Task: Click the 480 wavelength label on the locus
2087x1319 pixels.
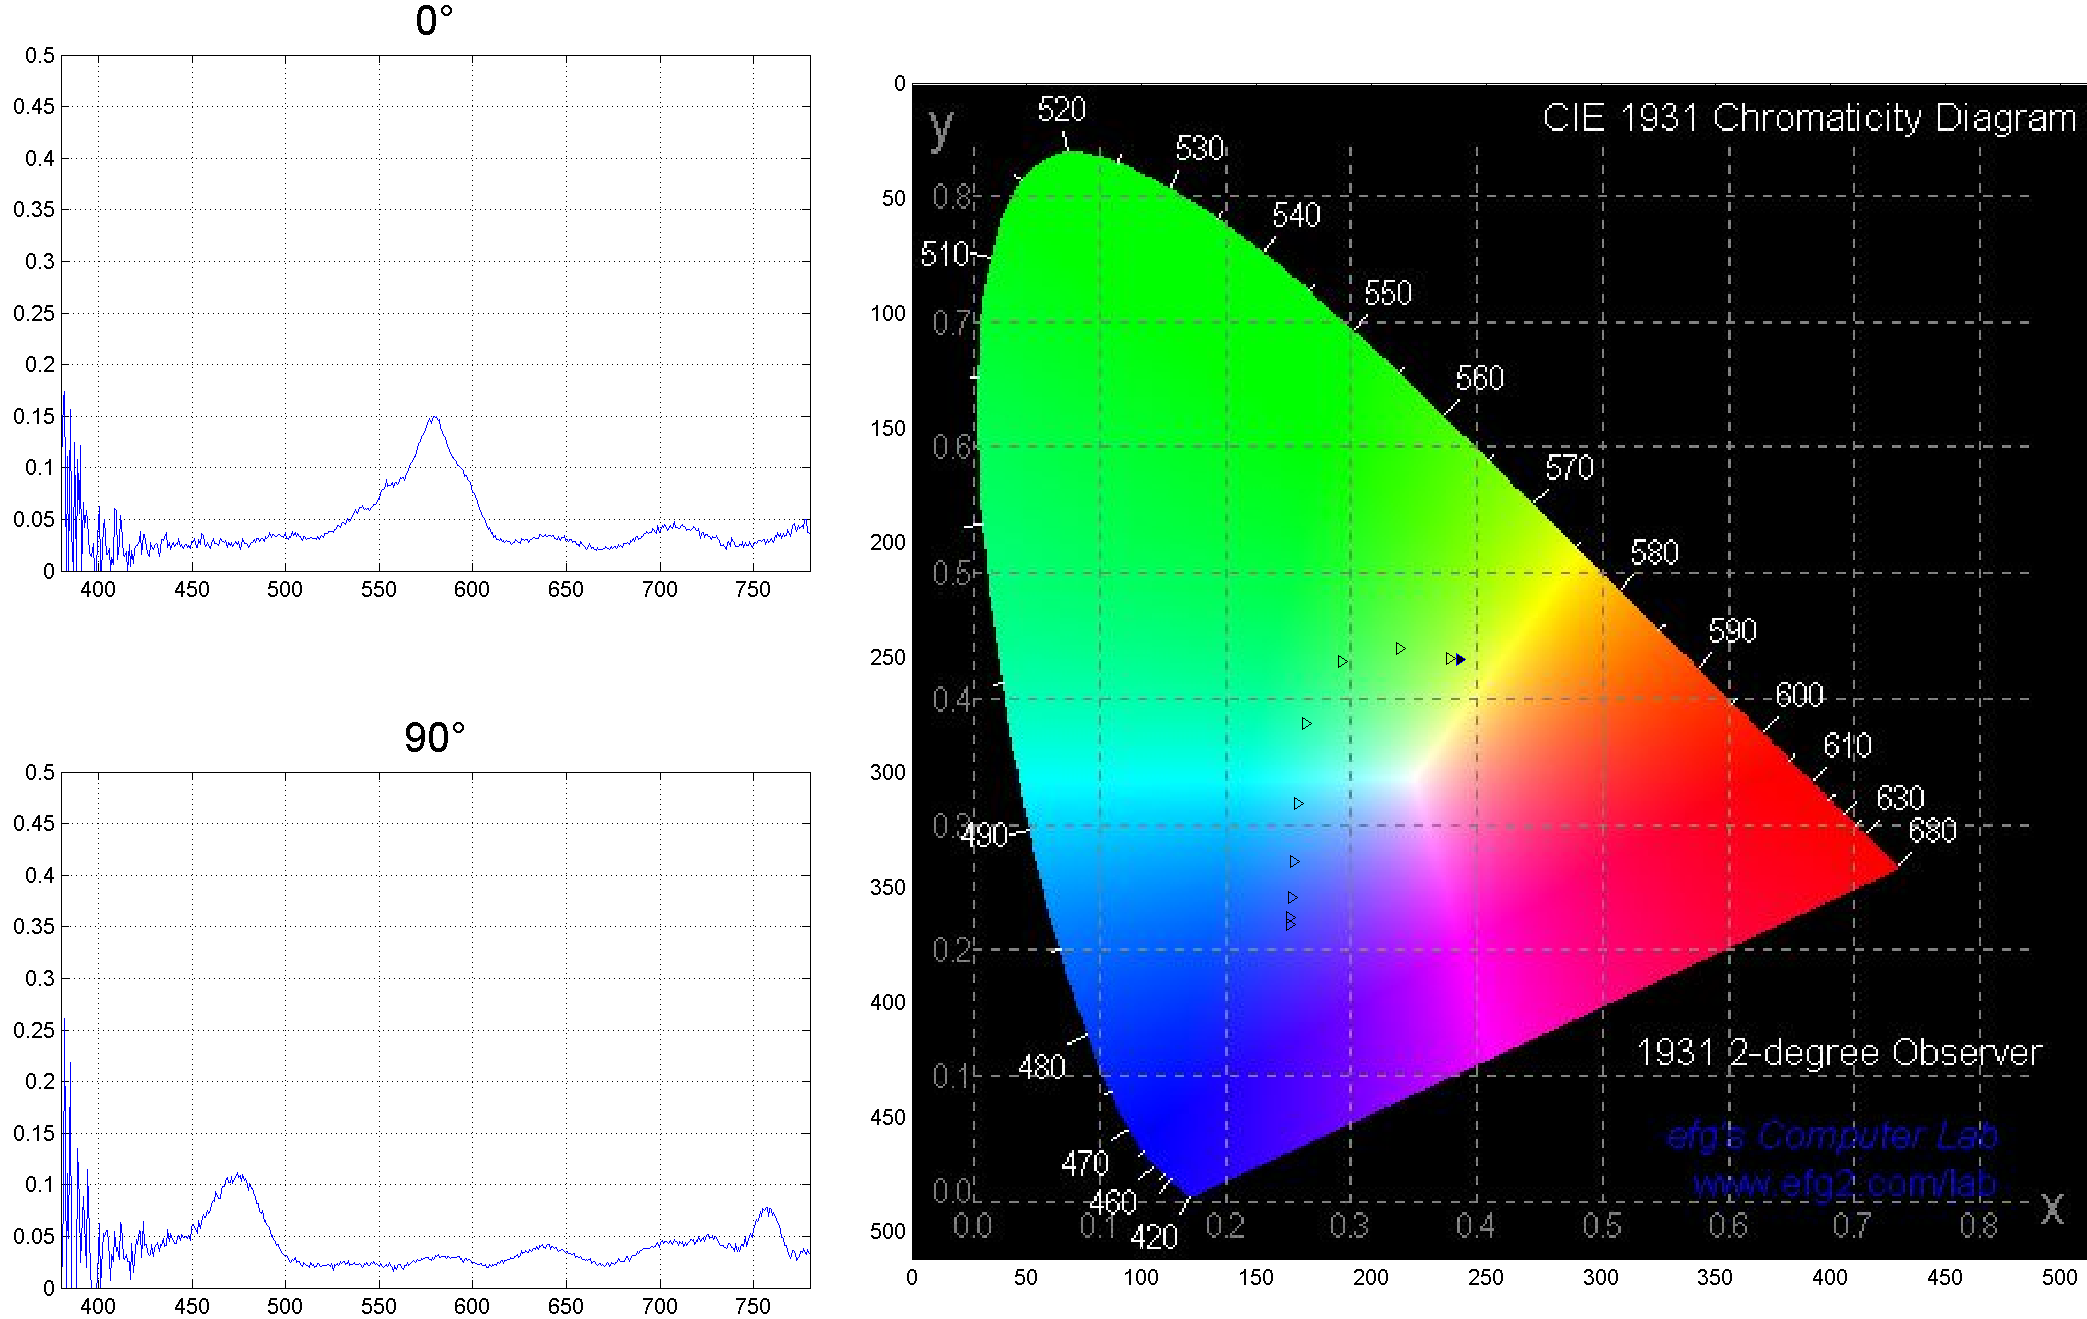Action: point(1041,1067)
